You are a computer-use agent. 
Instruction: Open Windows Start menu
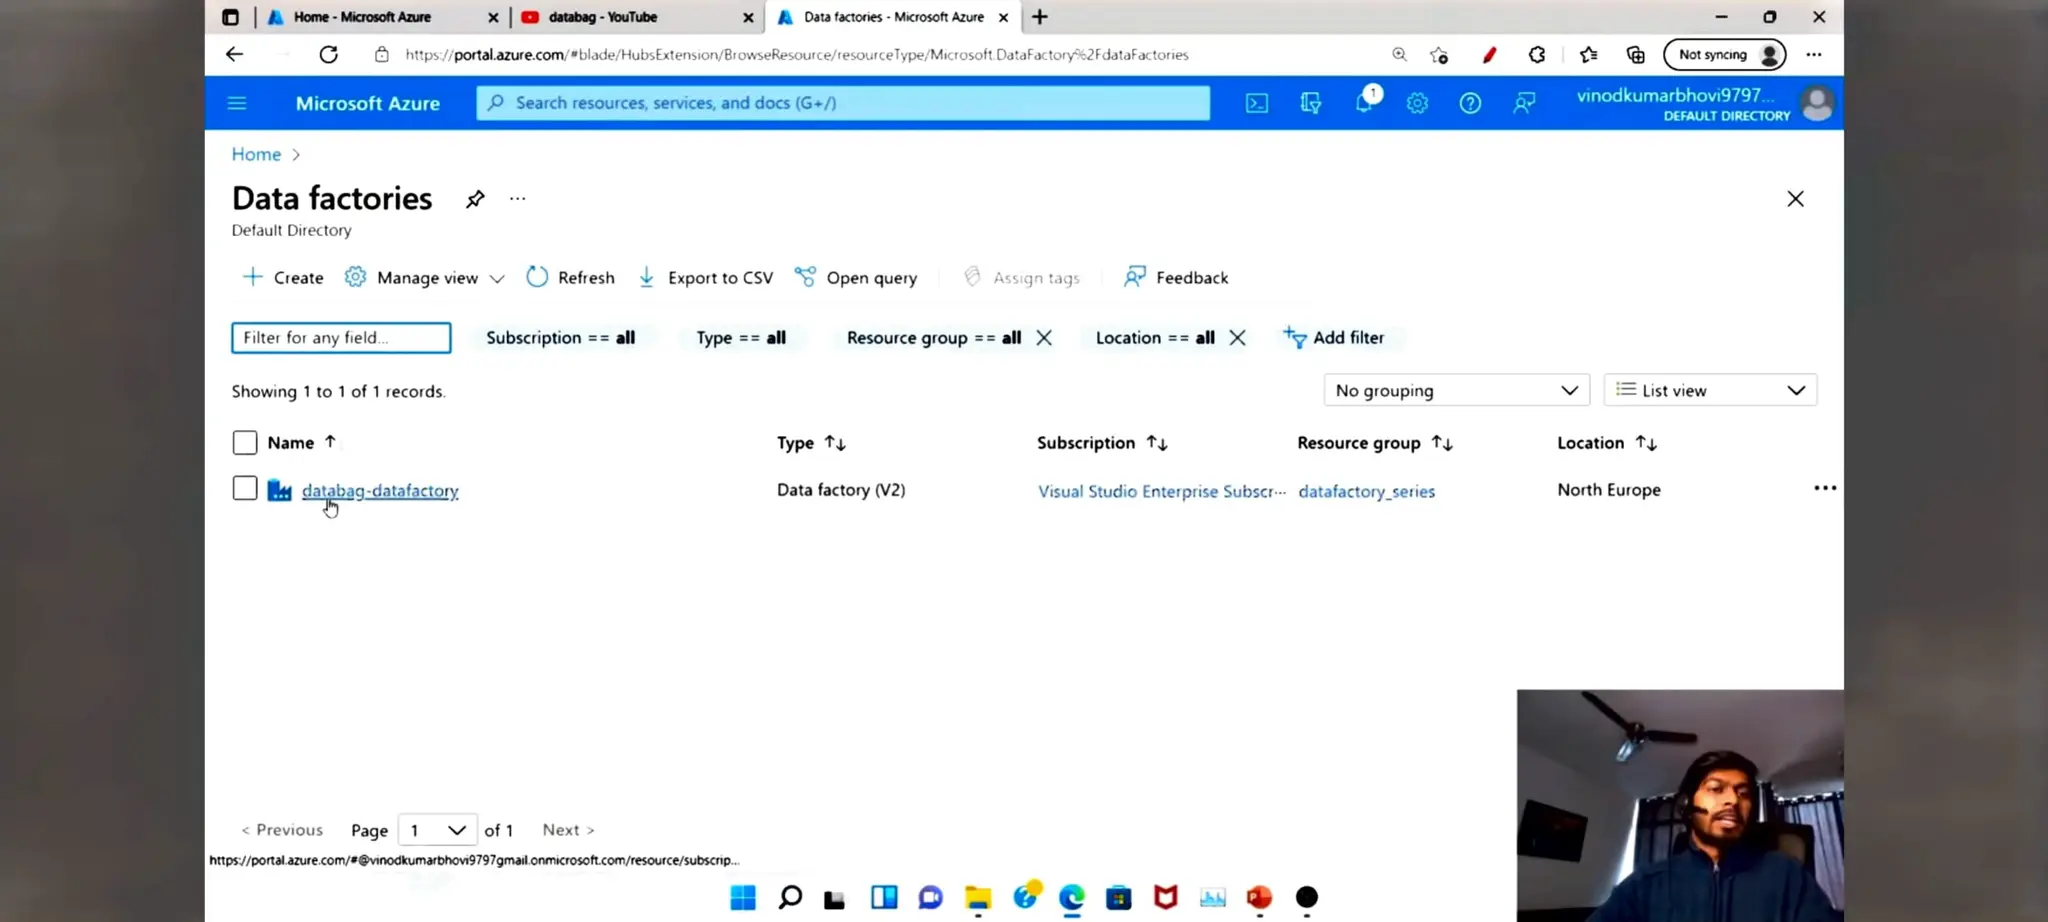(x=743, y=898)
